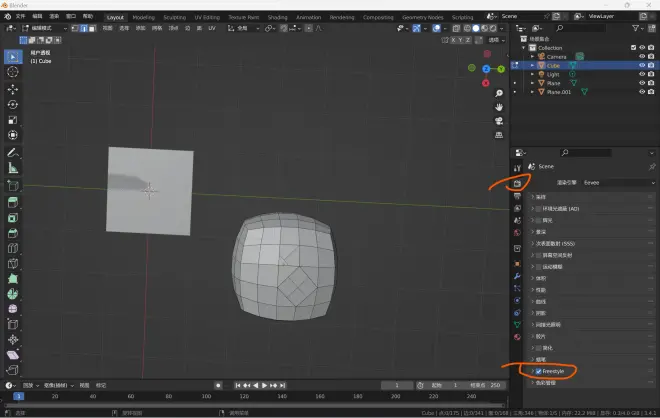The height and width of the screenshot is (418, 660).
Task: Disable Camera in renders via camera icon
Action: 651,56
